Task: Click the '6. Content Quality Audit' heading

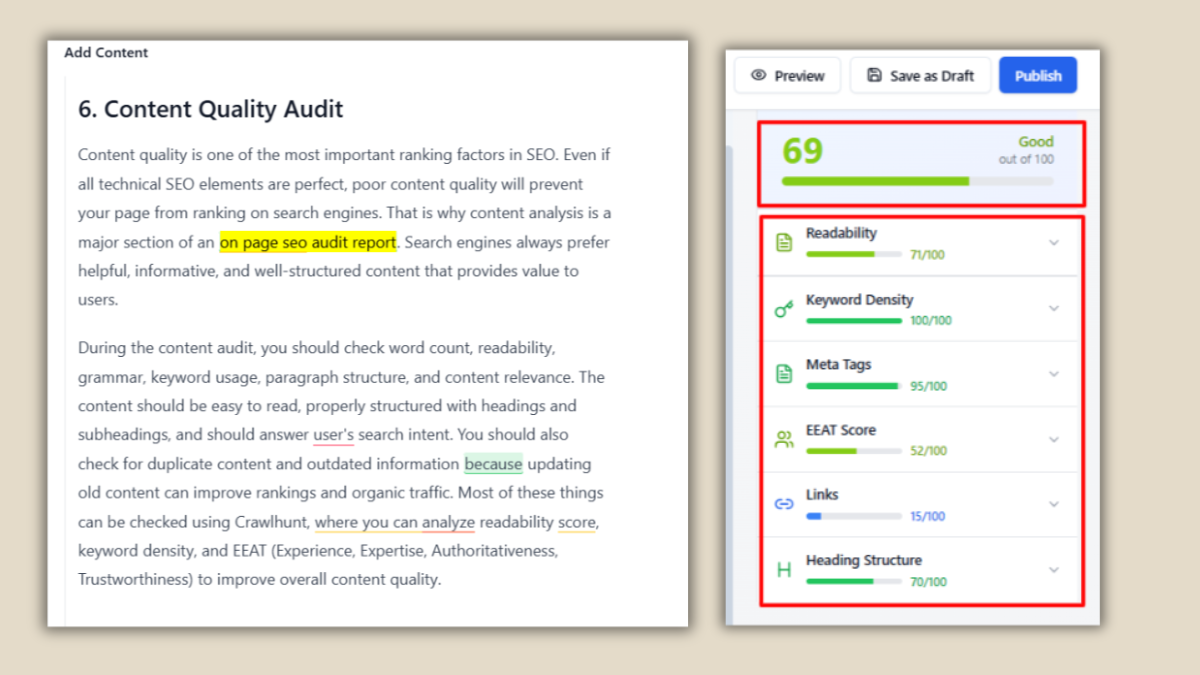Action: (x=211, y=109)
